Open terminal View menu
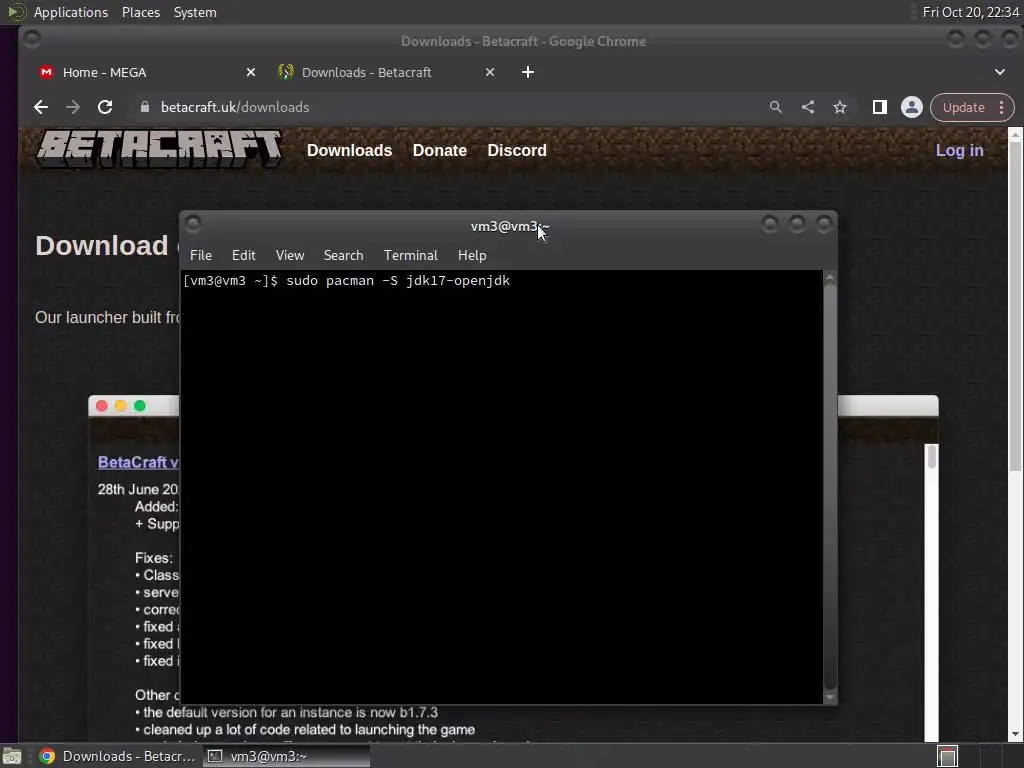Image resolution: width=1024 pixels, height=768 pixels. click(290, 255)
